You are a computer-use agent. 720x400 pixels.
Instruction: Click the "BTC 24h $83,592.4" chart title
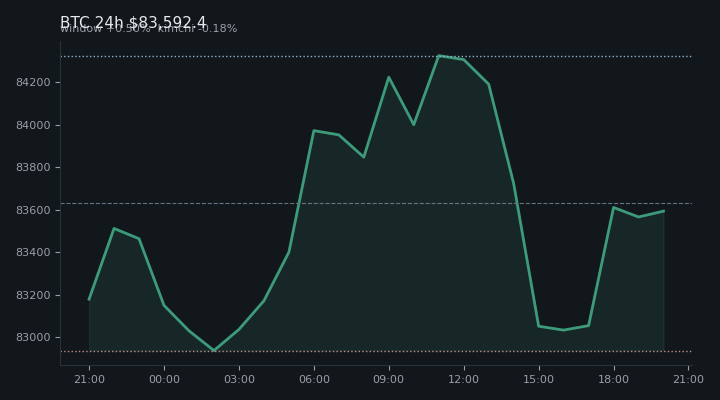pyautogui.click(x=133, y=22)
